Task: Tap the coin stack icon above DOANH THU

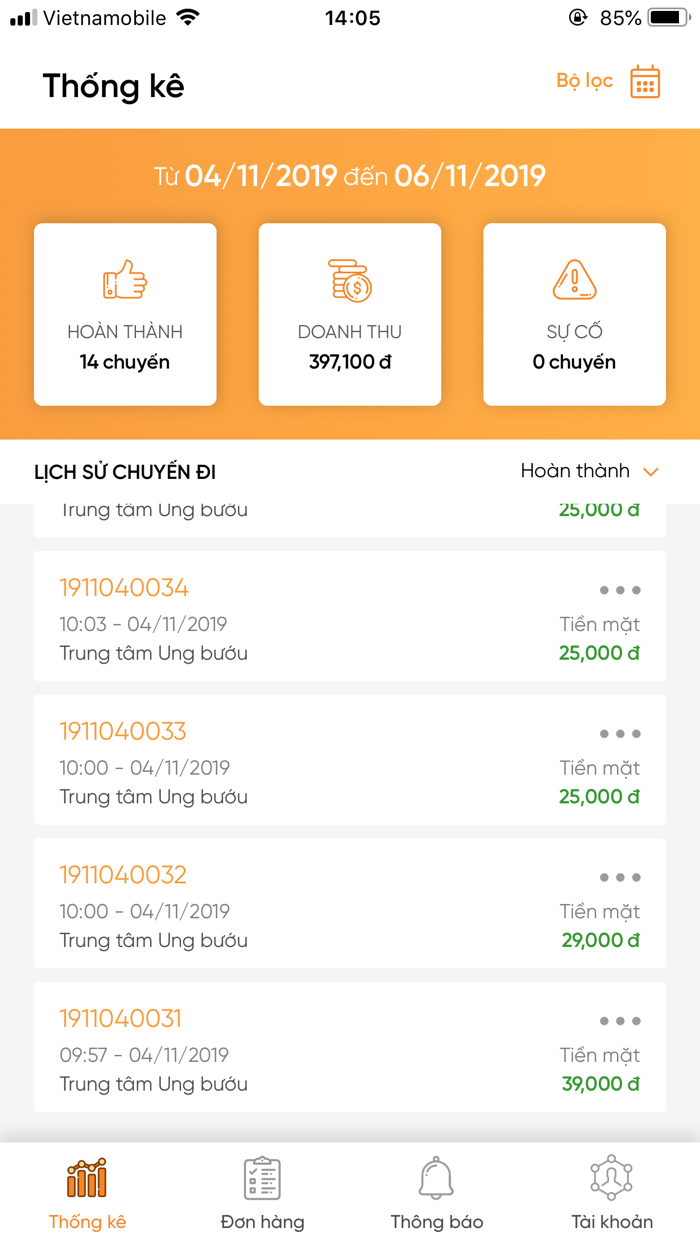Action: [x=350, y=278]
